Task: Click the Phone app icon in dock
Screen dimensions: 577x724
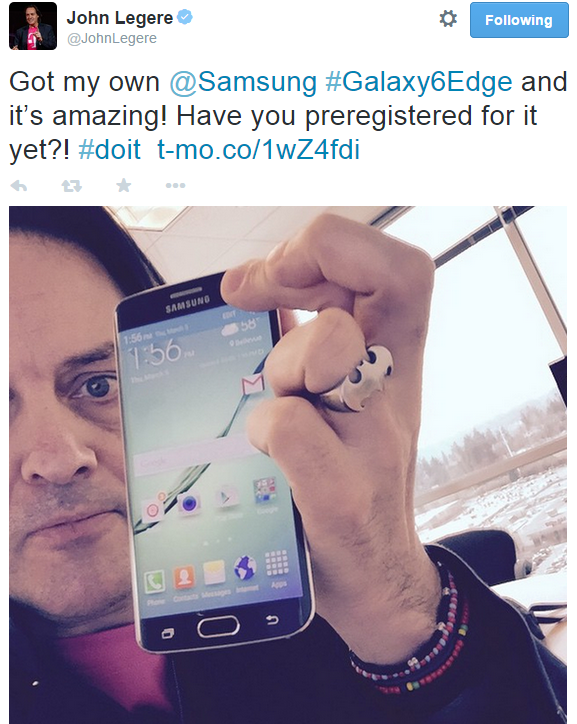Action: tap(155, 583)
